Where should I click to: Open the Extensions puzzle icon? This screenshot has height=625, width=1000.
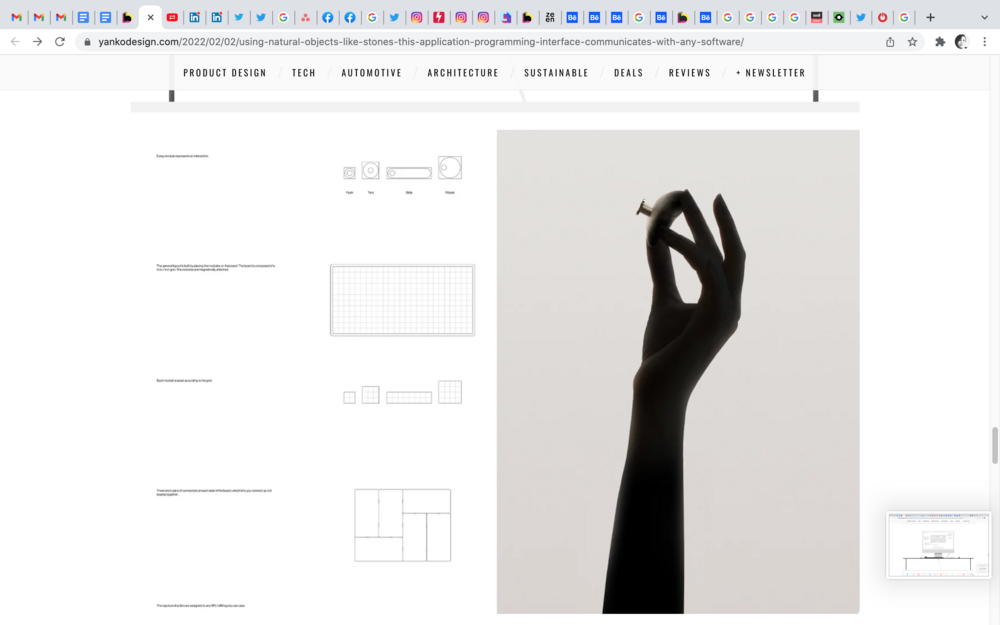pyautogui.click(x=940, y=42)
